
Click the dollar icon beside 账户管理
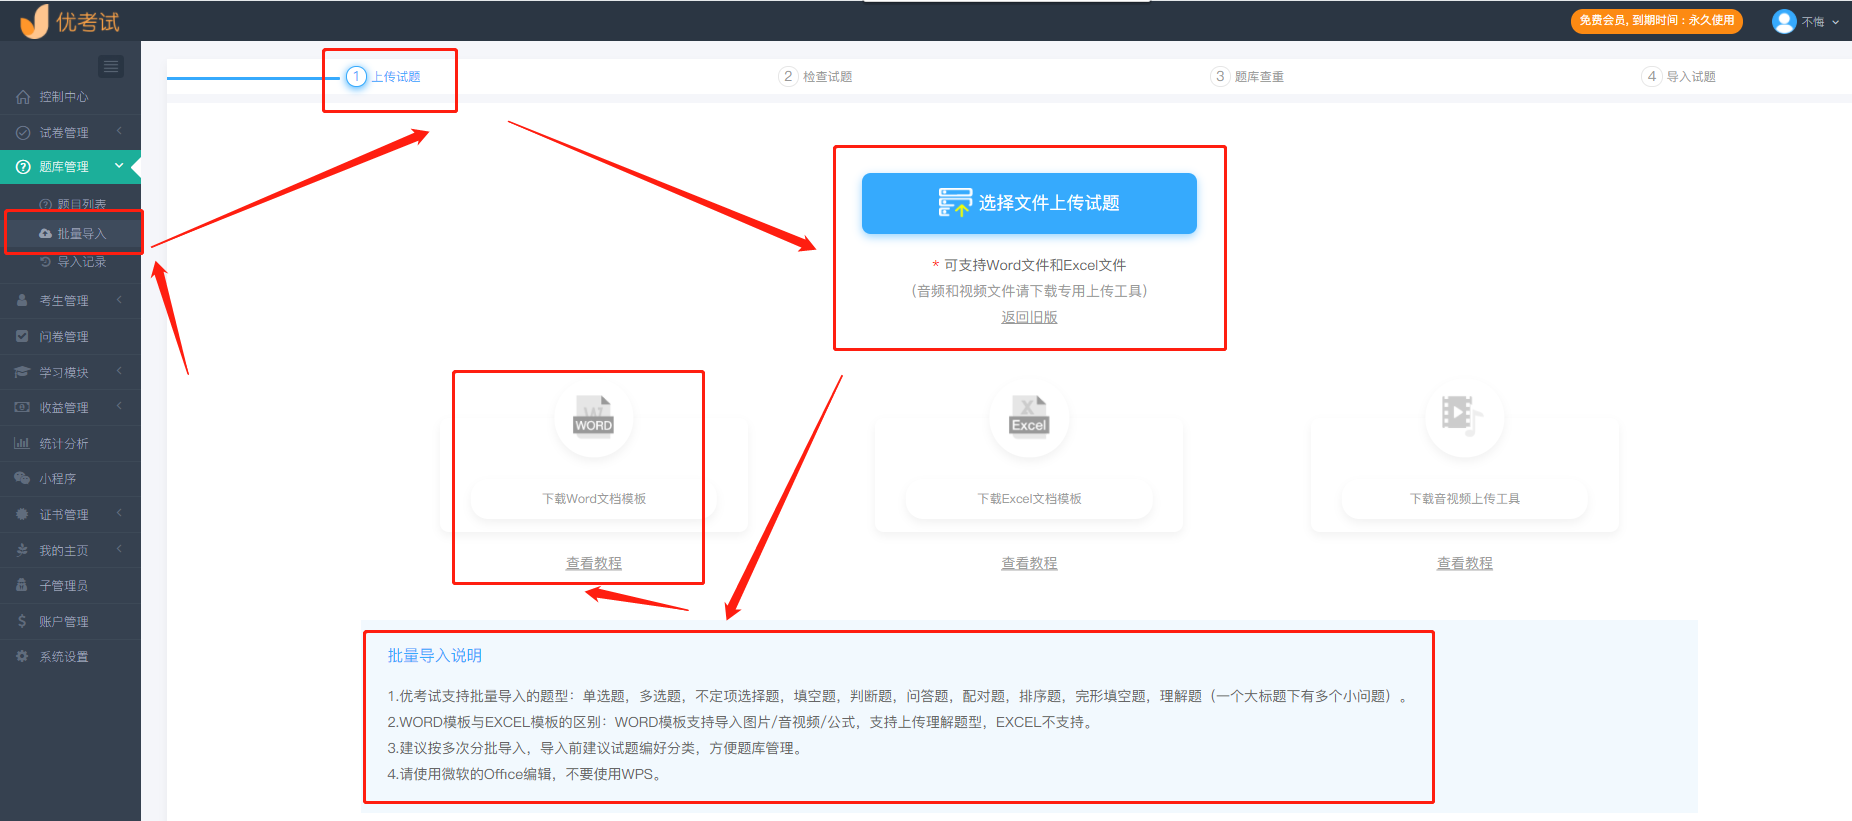point(22,621)
